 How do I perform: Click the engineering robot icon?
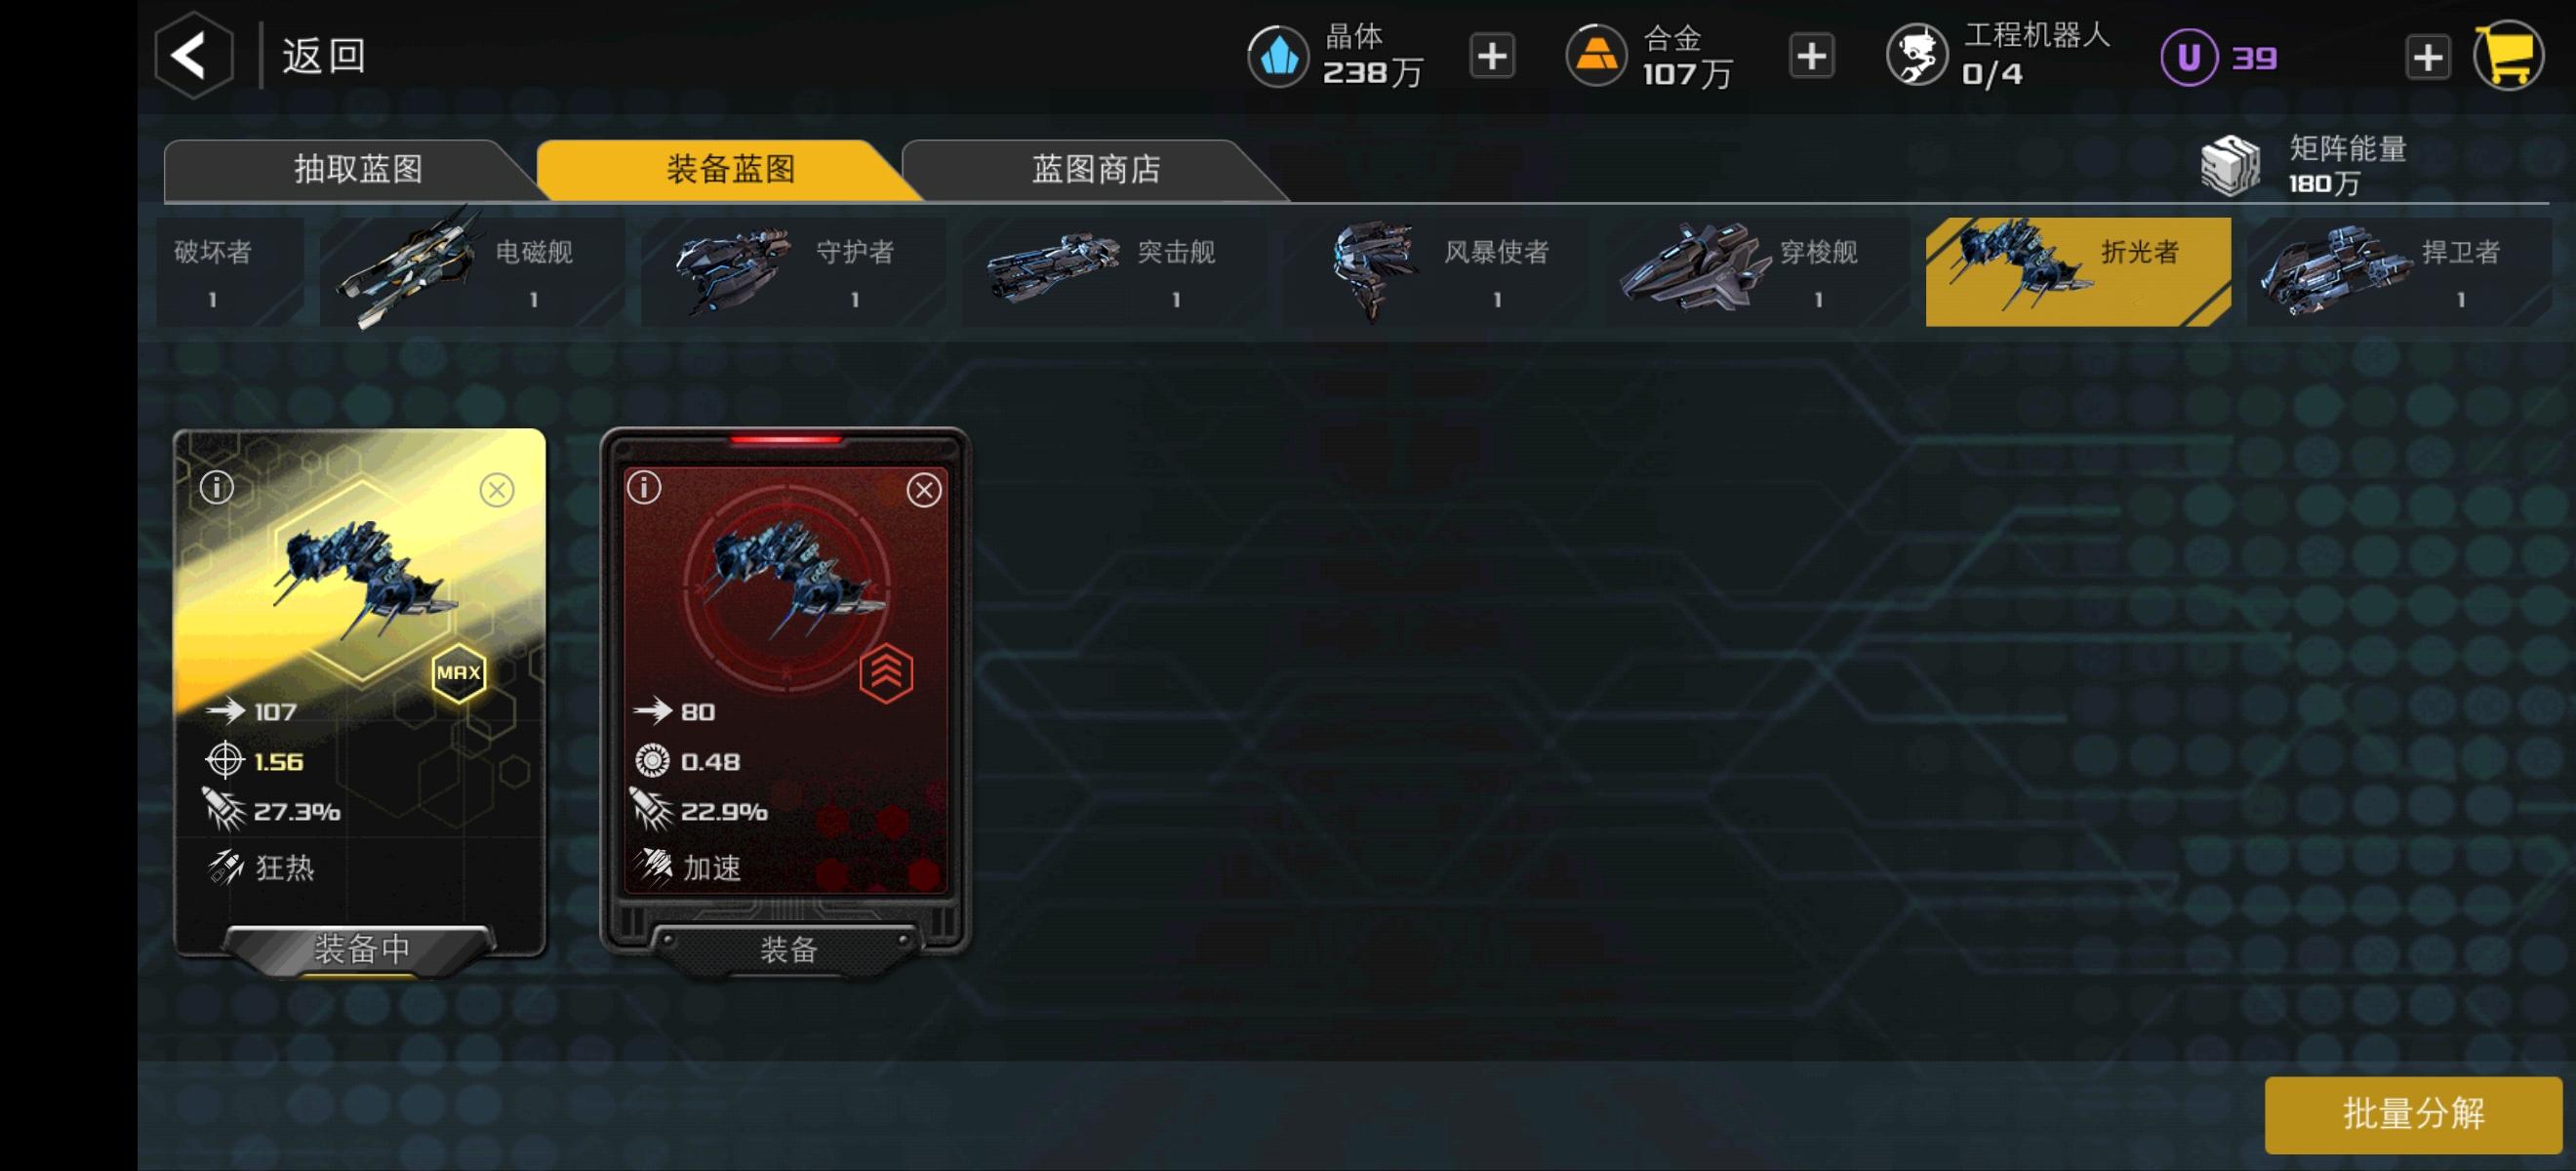point(1916,55)
